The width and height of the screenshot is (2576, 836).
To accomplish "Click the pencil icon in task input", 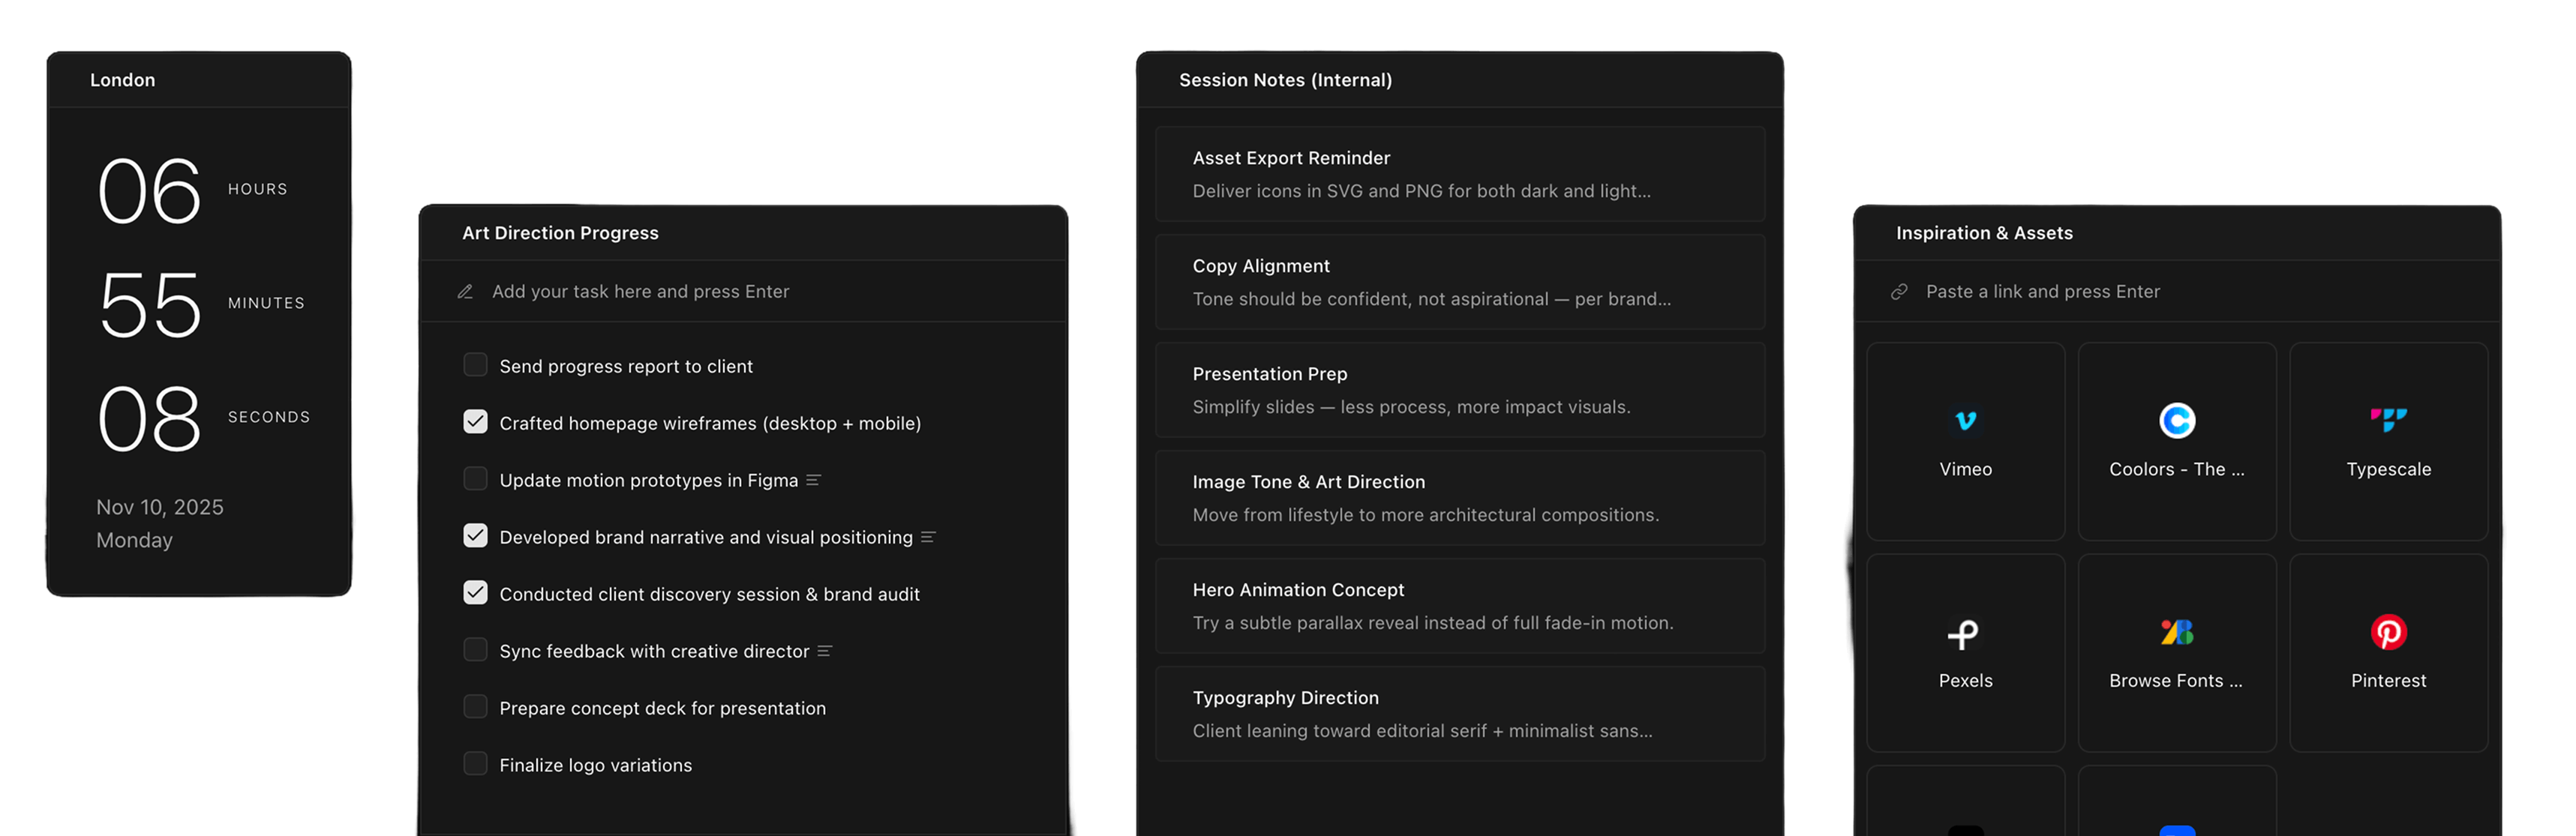I will pos(465,292).
